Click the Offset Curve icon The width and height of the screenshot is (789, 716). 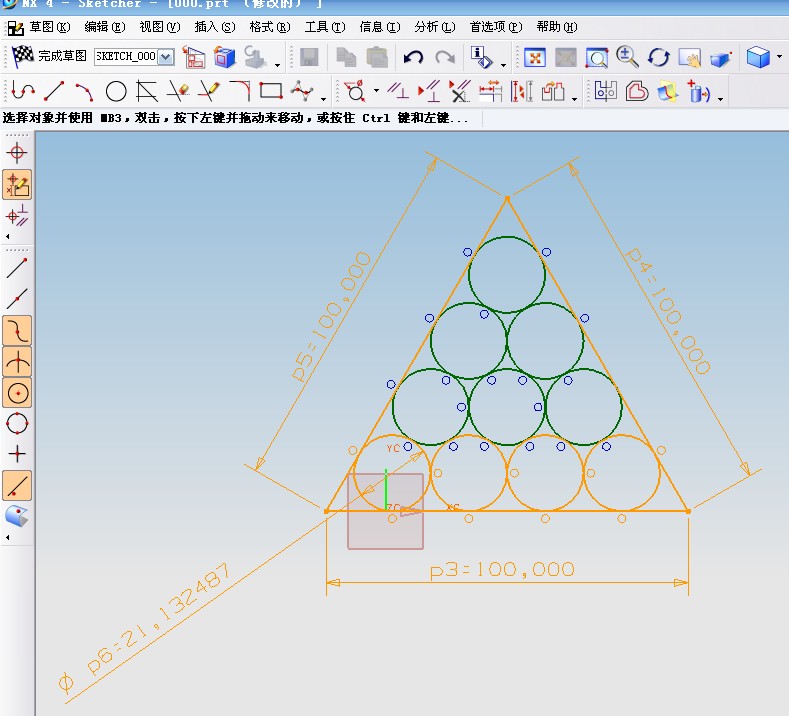pyautogui.click(x=637, y=92)
